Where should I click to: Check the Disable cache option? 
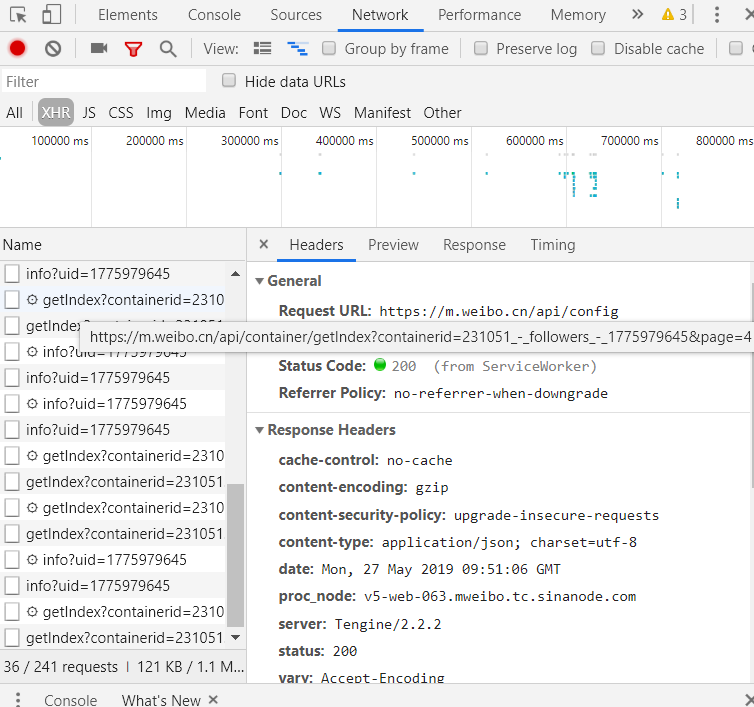point(598,48)
